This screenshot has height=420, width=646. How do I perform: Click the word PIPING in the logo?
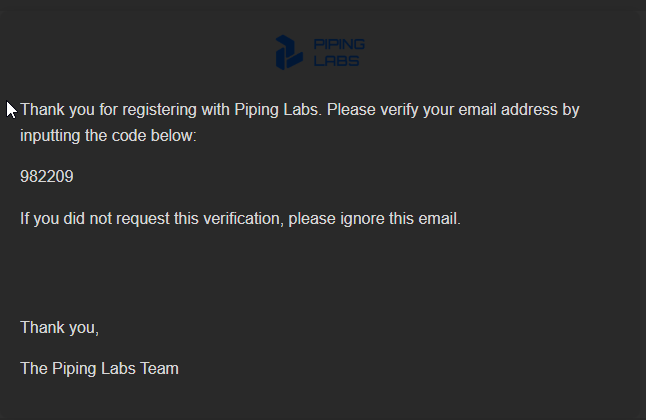(x=339, y=45)
